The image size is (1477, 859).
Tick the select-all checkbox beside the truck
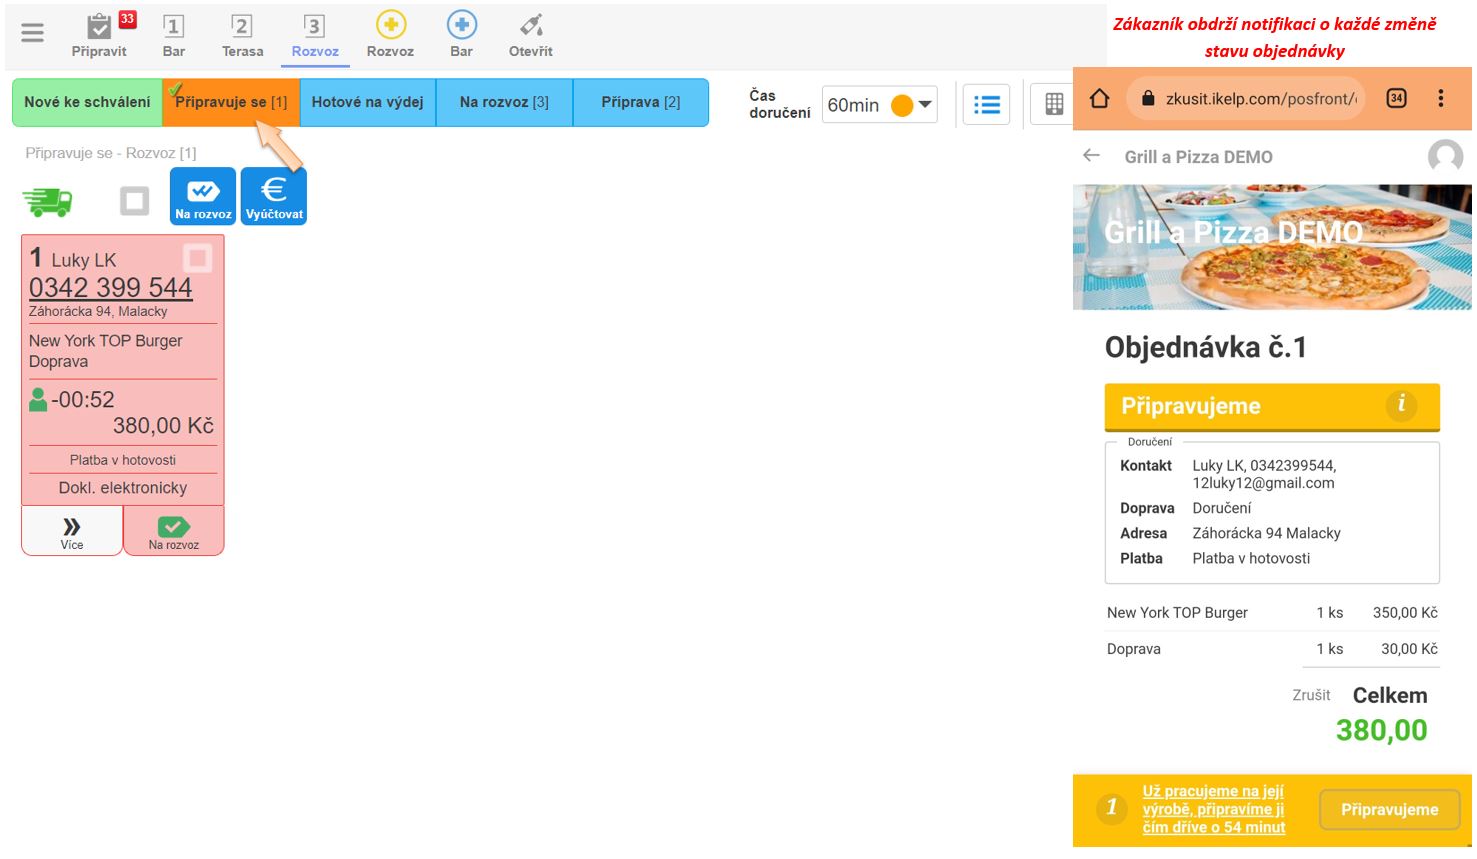point(134,201)
